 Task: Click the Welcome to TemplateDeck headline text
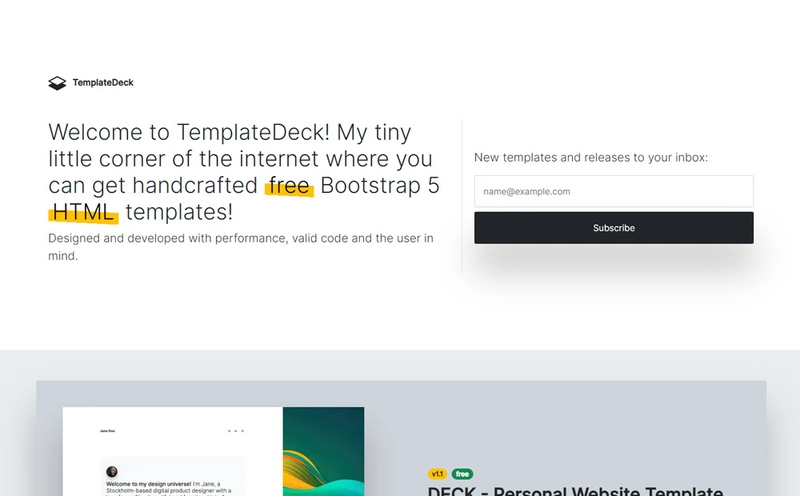click(244, 172)
